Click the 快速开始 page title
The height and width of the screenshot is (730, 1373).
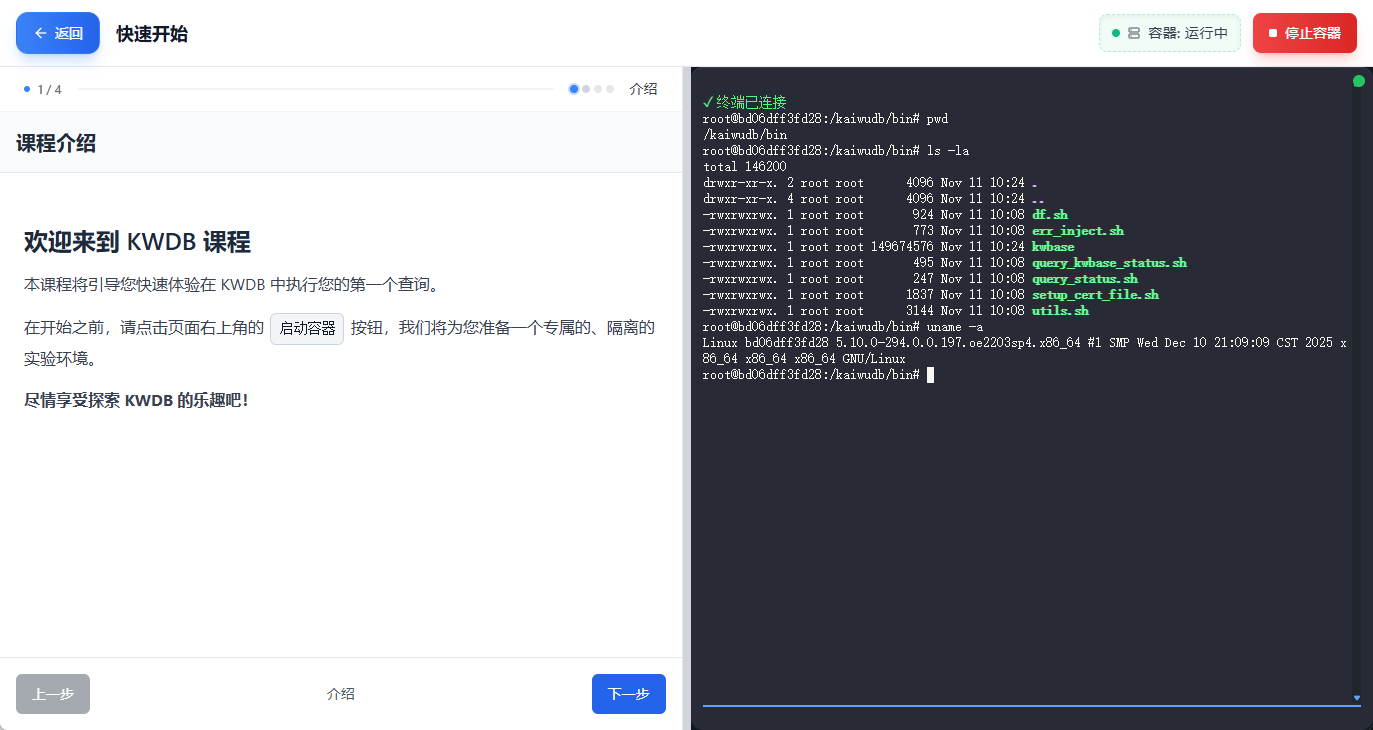point(152,34)
